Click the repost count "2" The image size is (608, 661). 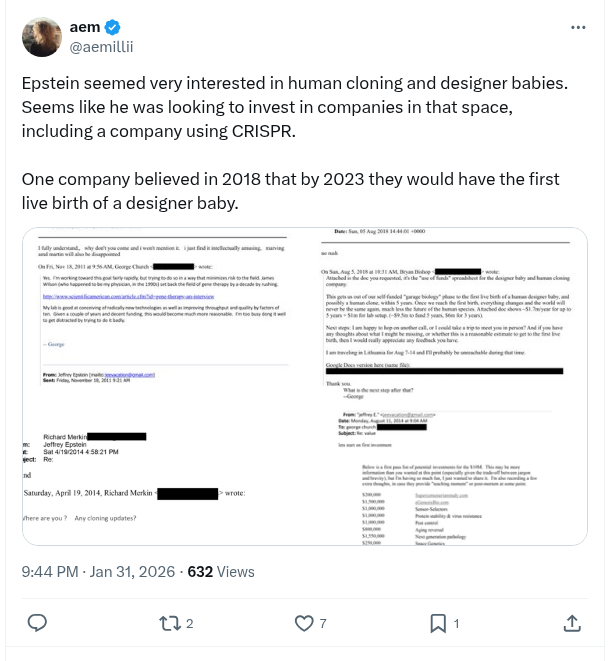[x=190, y=623]
